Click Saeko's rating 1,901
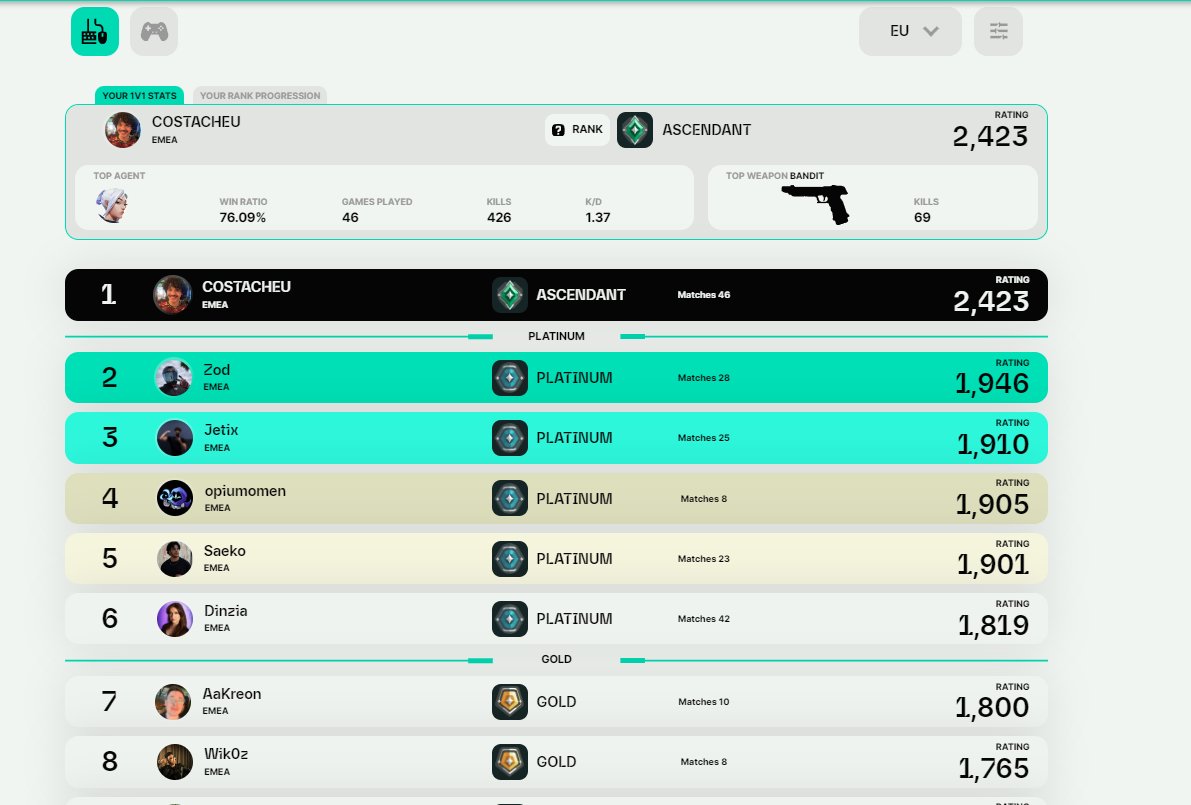Viewport: 1191px width, 805px height. (x=993, y=564)
